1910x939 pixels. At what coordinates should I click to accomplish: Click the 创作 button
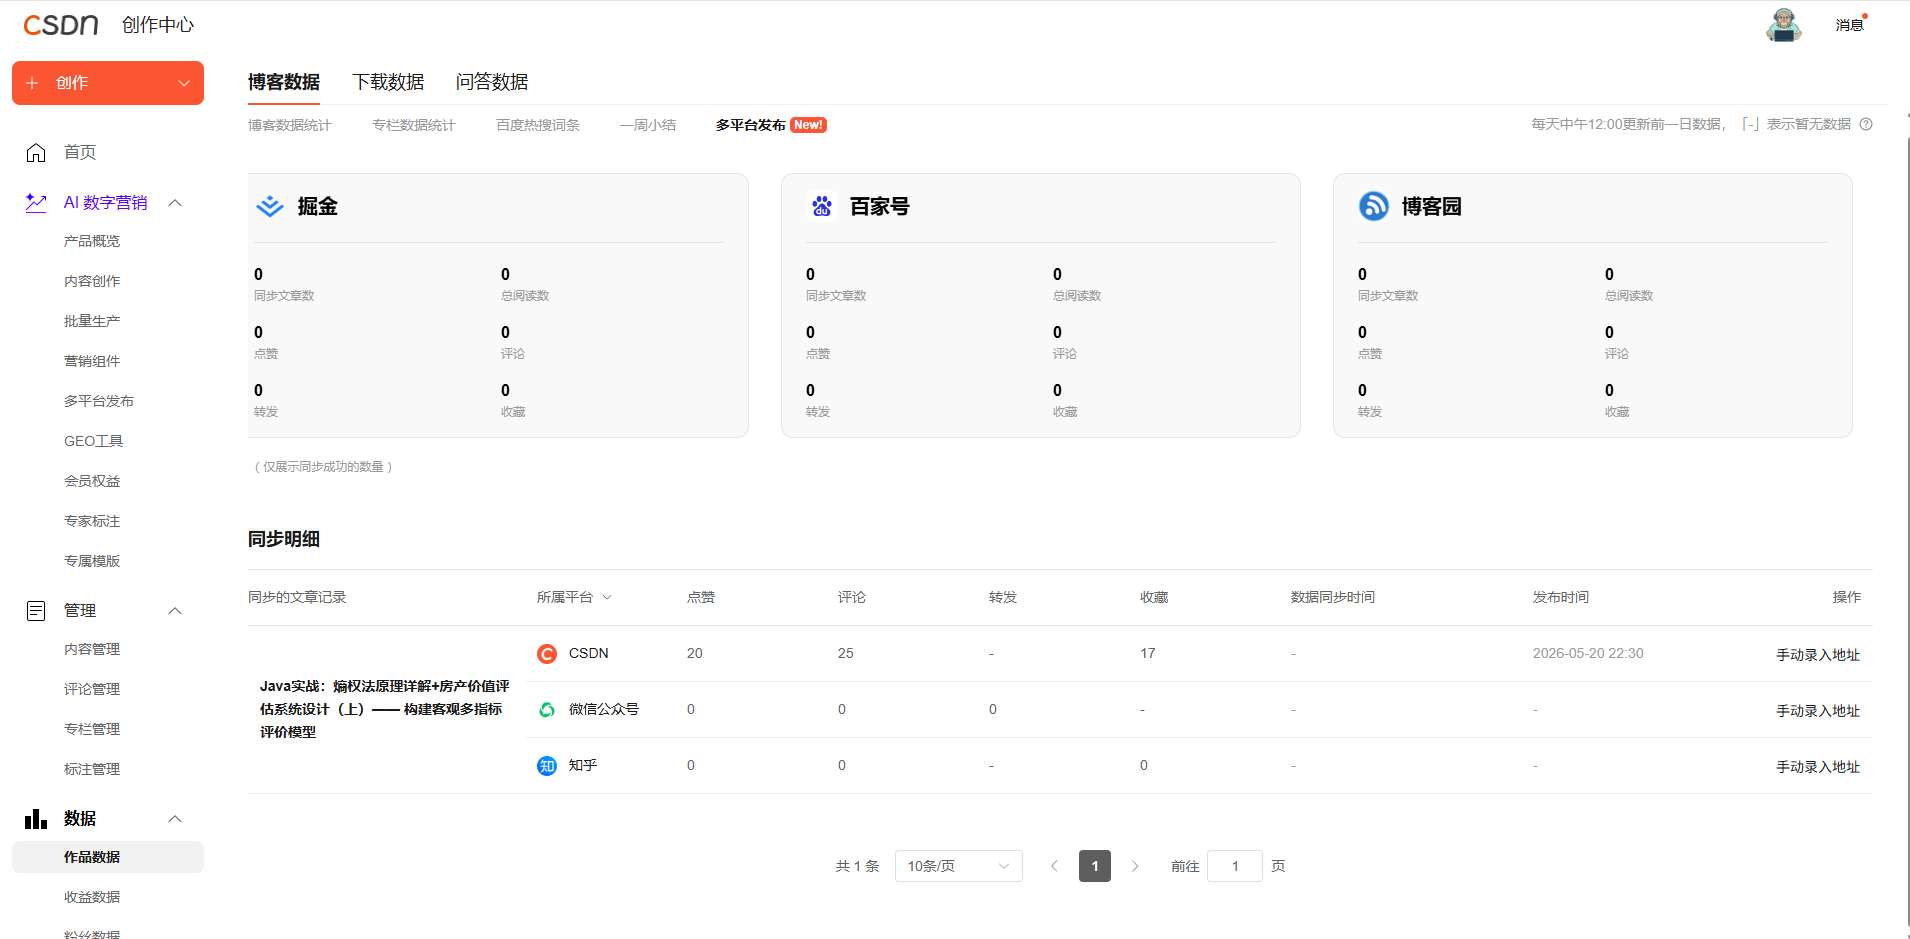(x=108, y=83)
